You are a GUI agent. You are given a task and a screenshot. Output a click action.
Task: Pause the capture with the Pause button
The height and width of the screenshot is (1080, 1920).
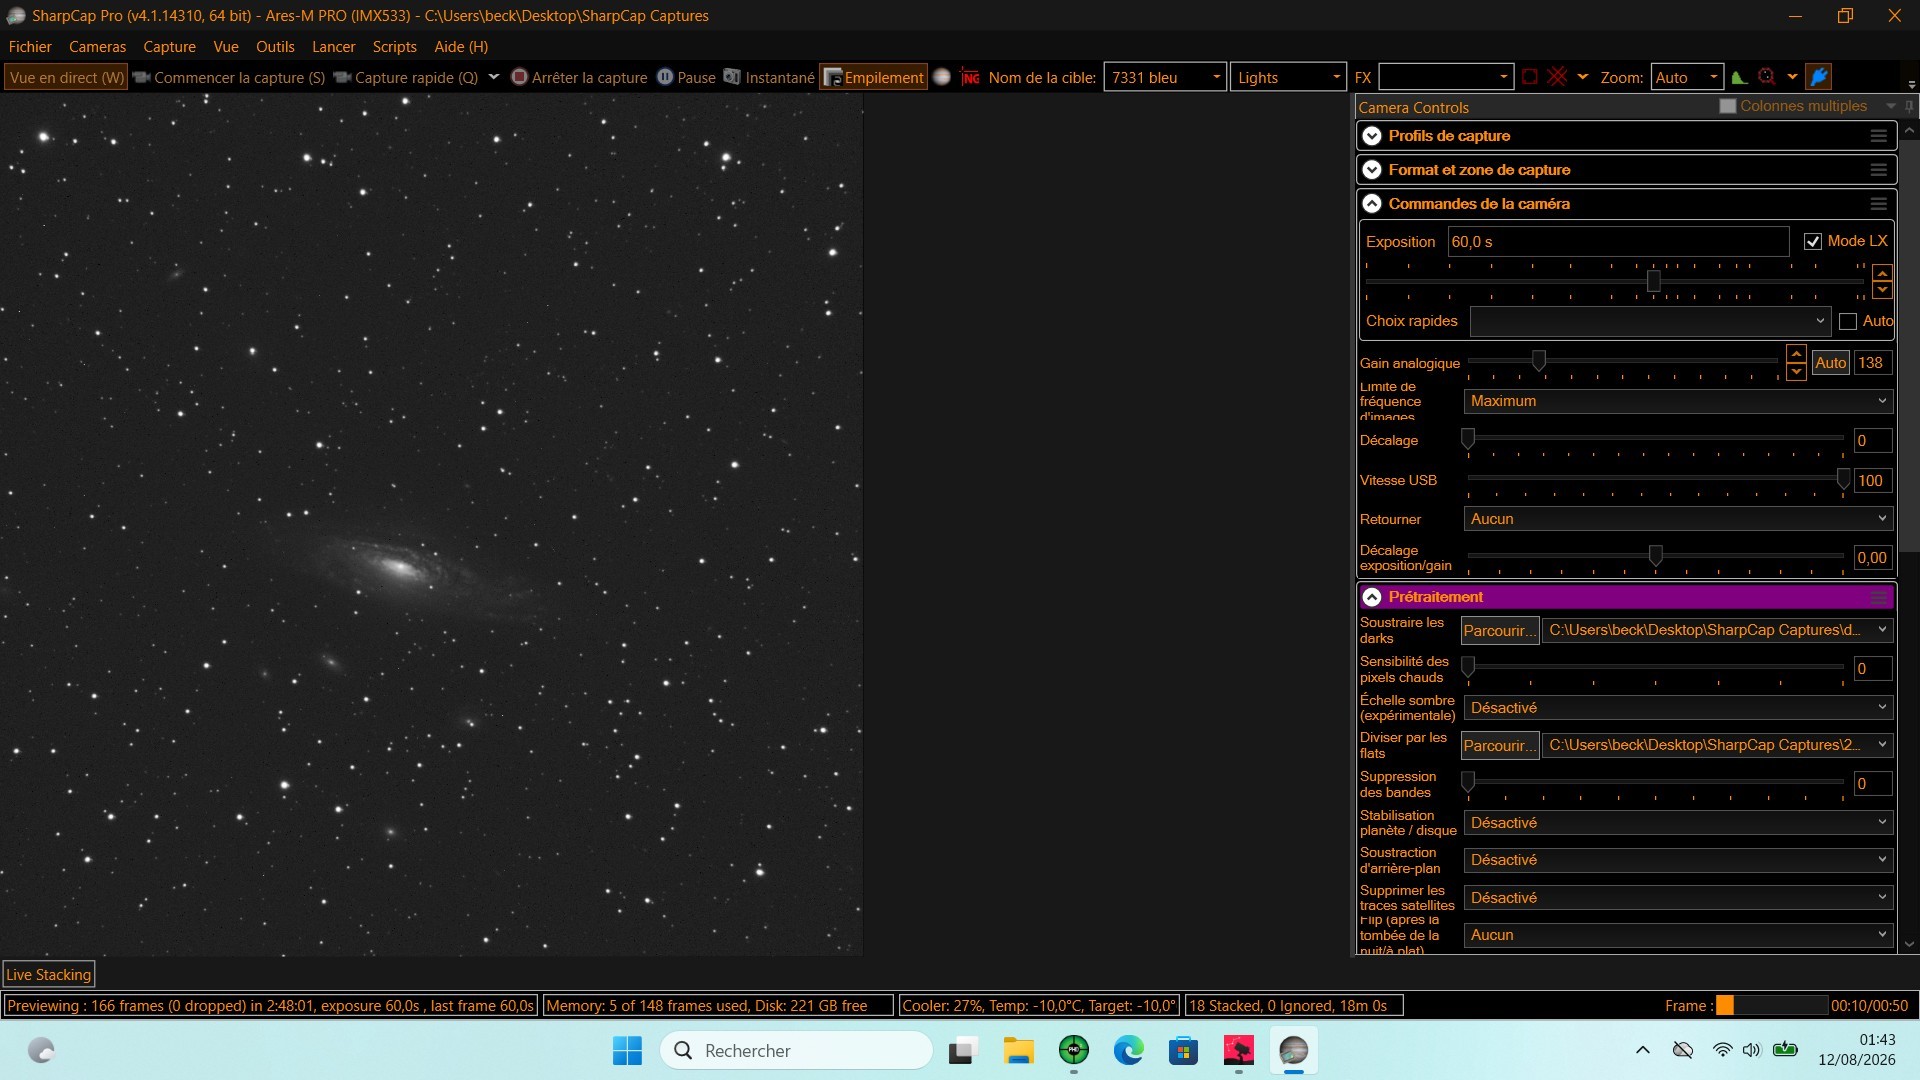[686, 77]
